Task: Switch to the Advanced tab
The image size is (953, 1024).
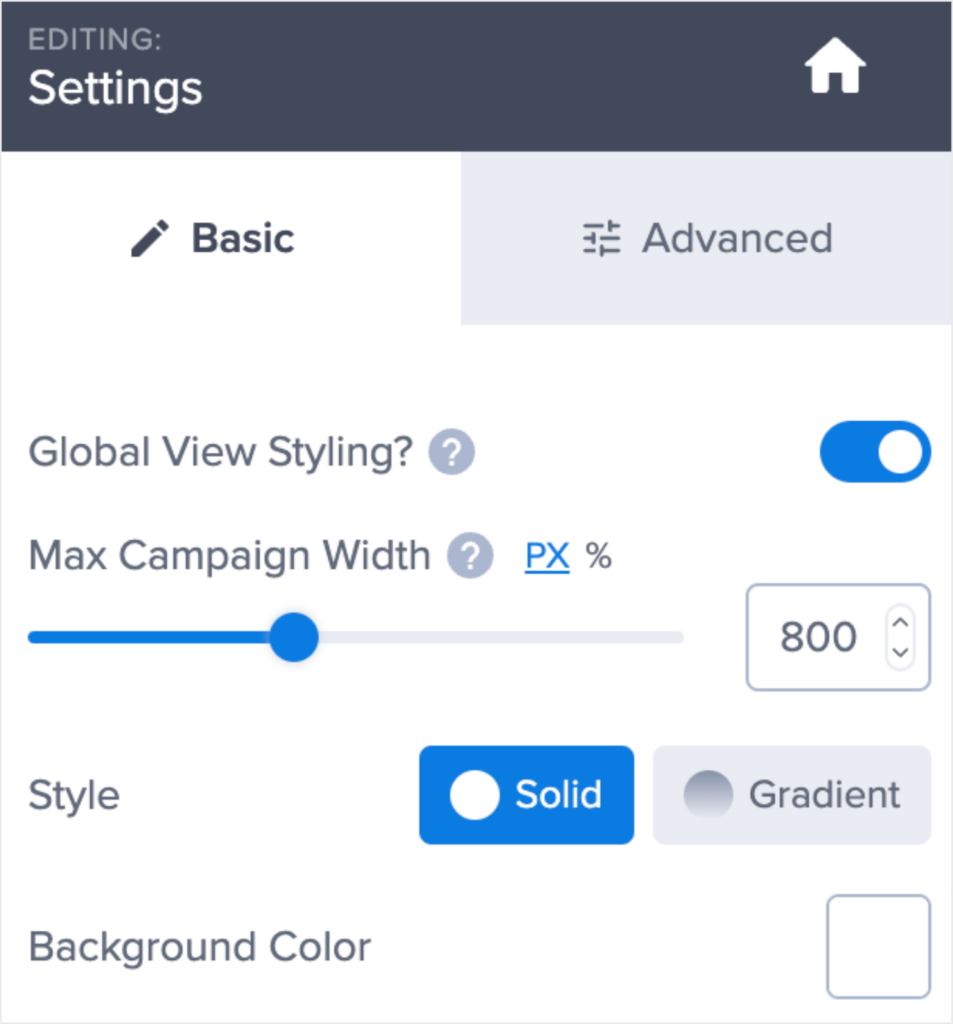Action: (706, 238)
